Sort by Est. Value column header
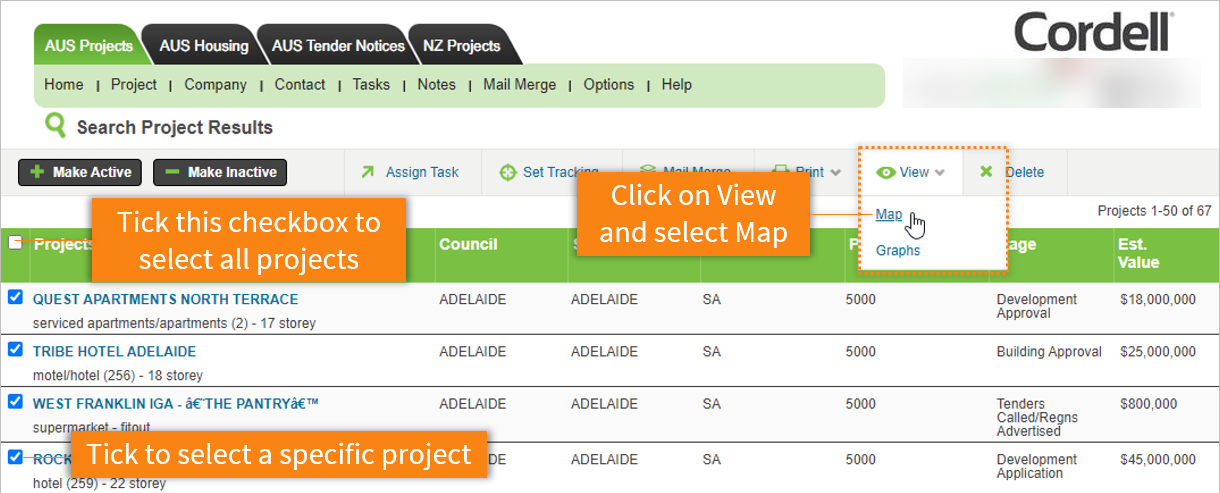Image resolution: width=1220 pixels, height=493 pixels. pyautogui.click(x=1138, y=253)
